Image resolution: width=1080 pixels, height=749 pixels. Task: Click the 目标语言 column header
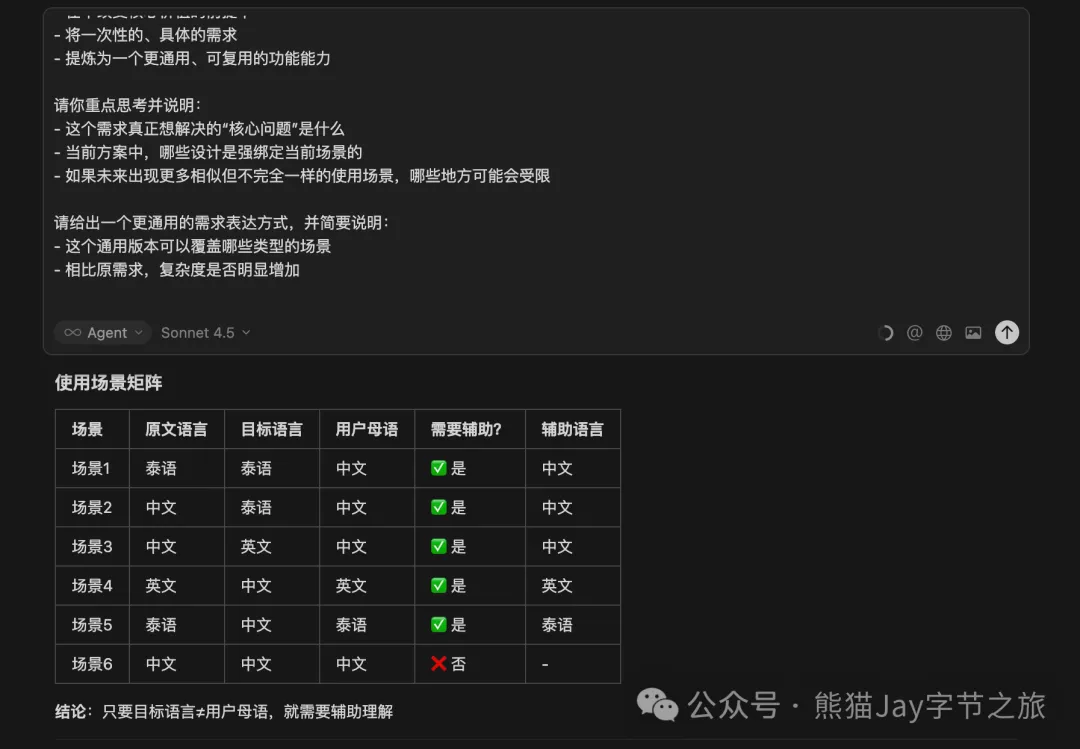tap(272, 428)
